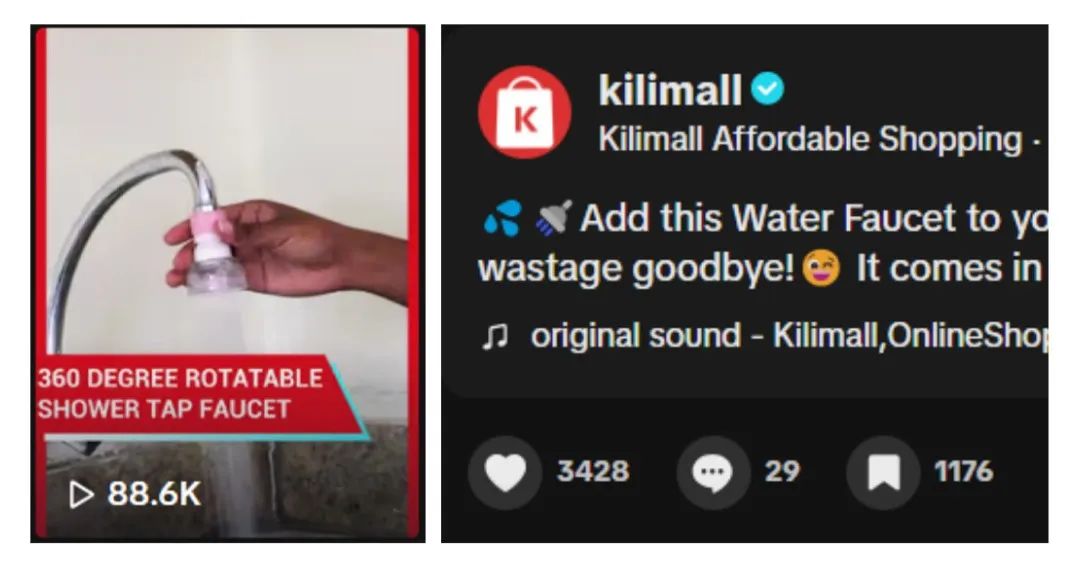Click the 1176 saves count
The image size is (1078, 581).
pyautogui.click(x=963, y=472)
